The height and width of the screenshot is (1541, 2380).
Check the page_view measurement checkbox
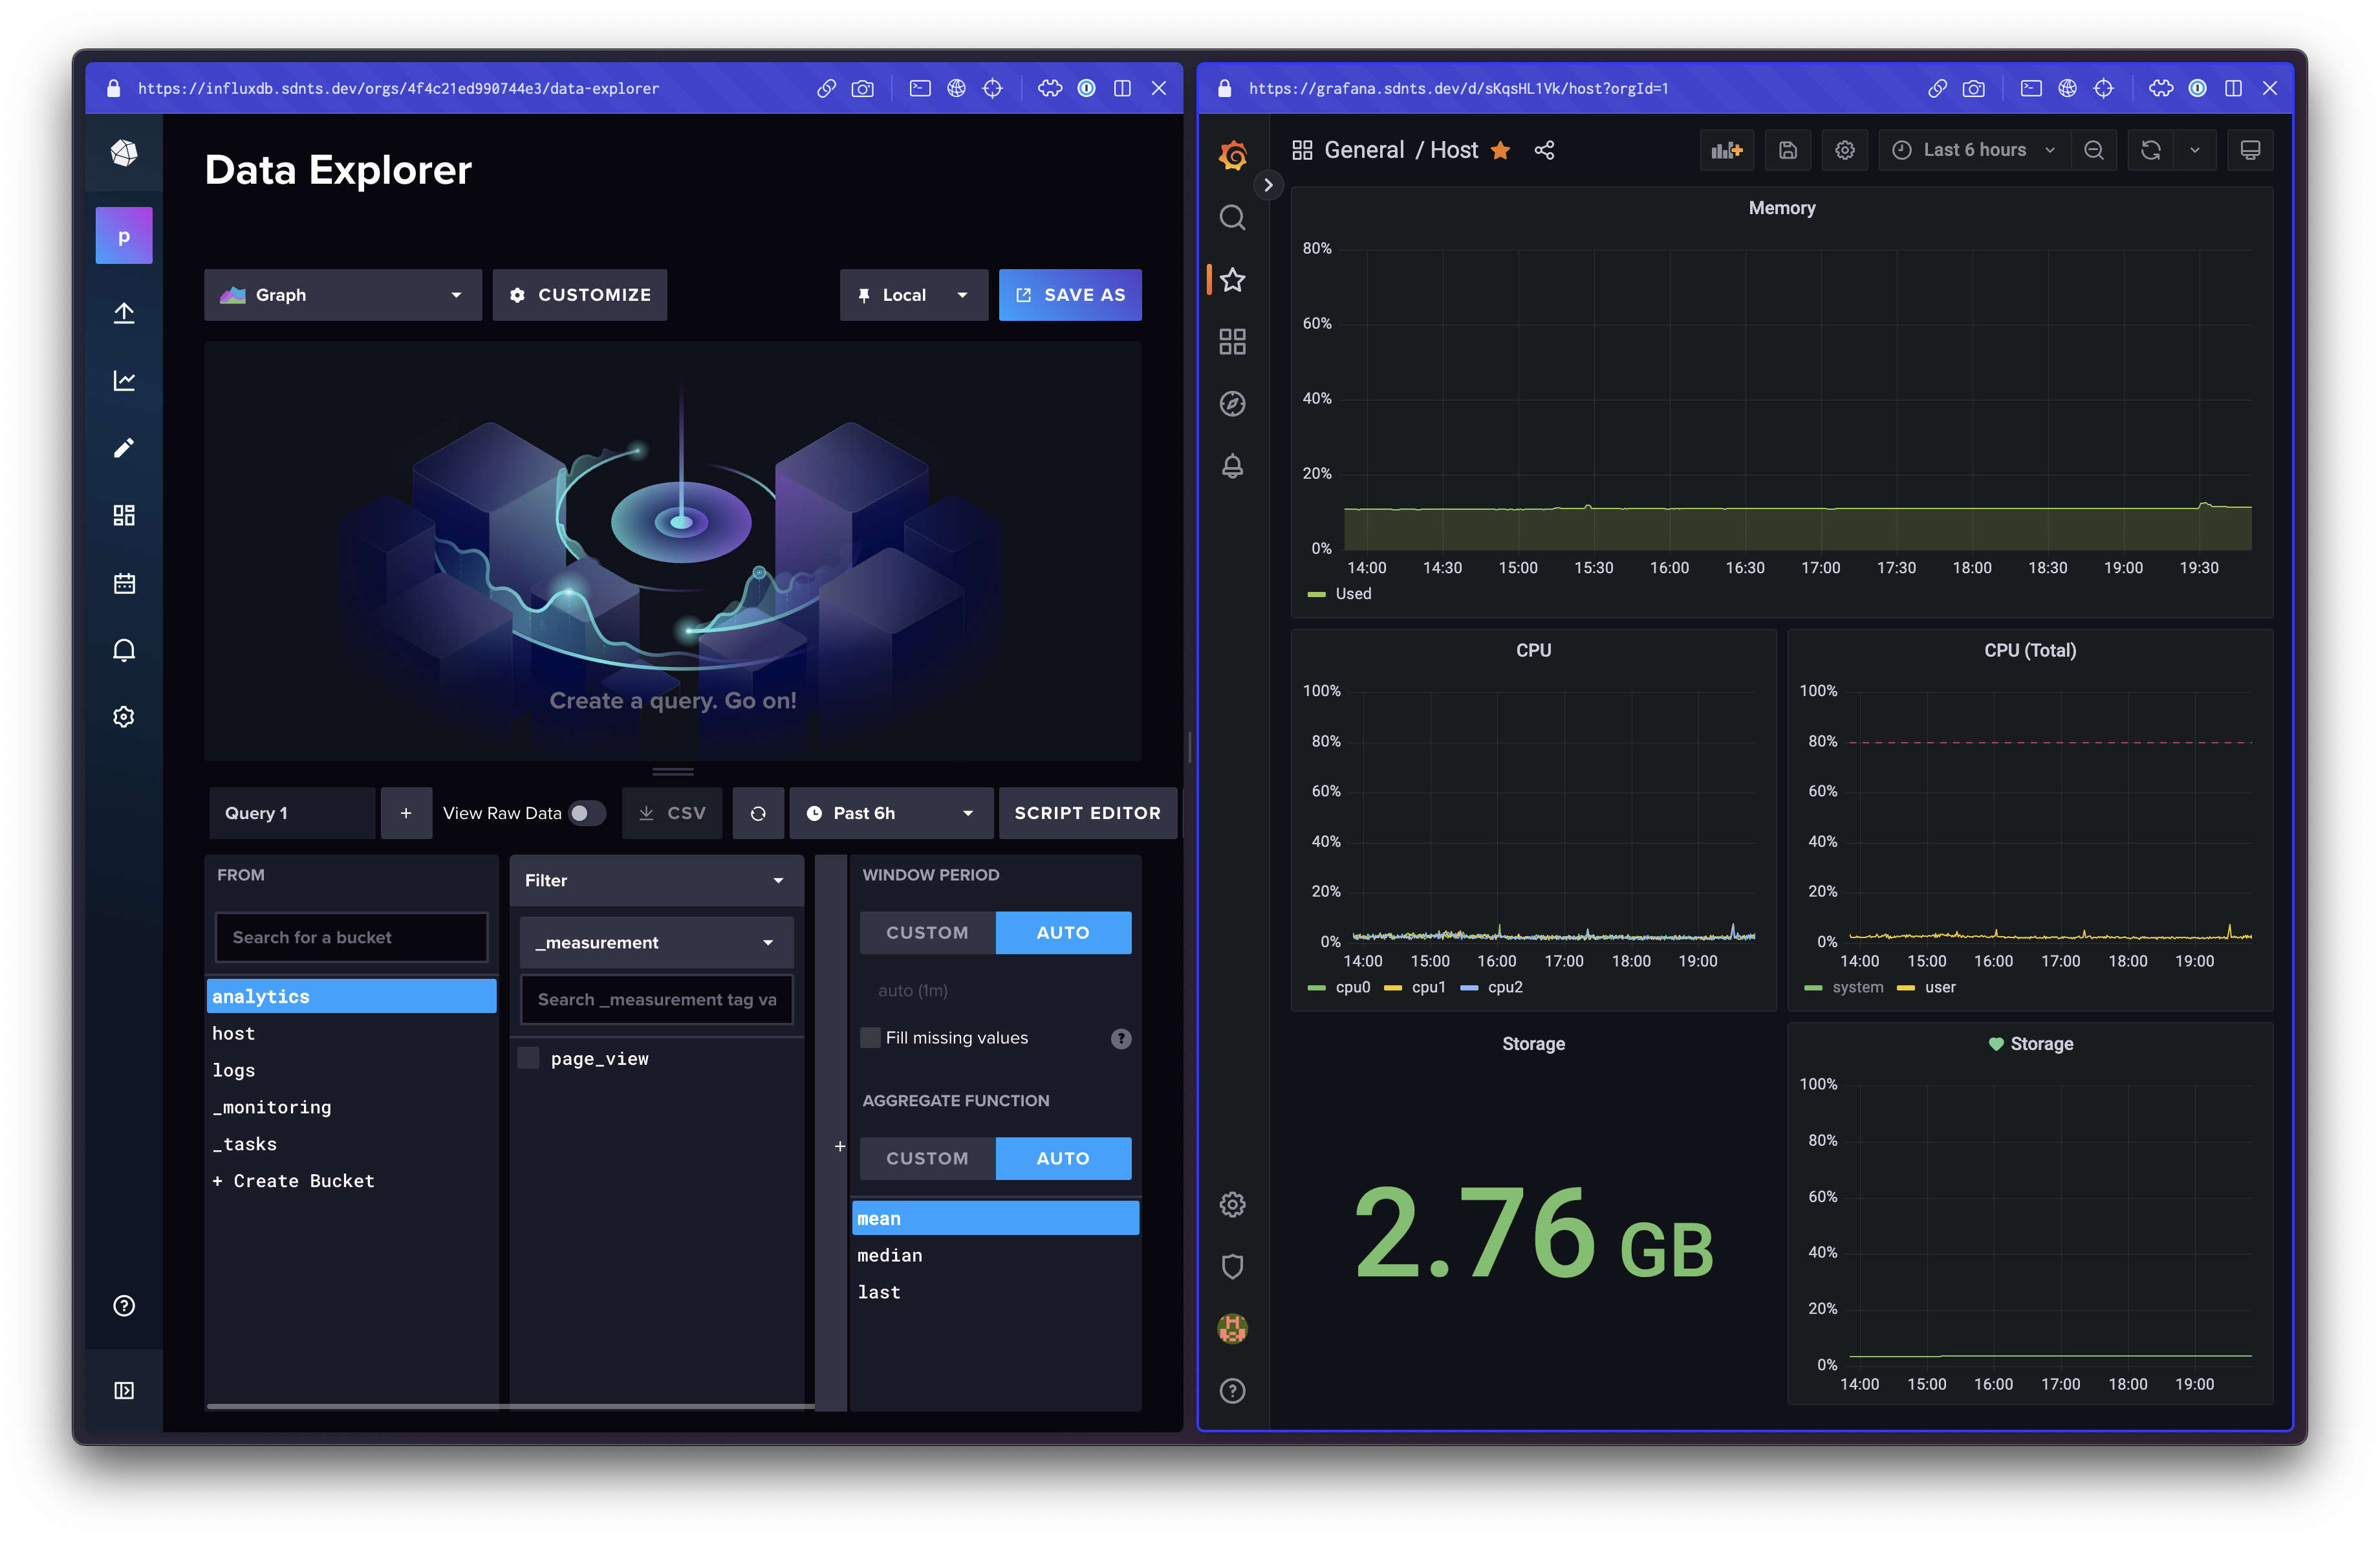[x=528, y=1057]
